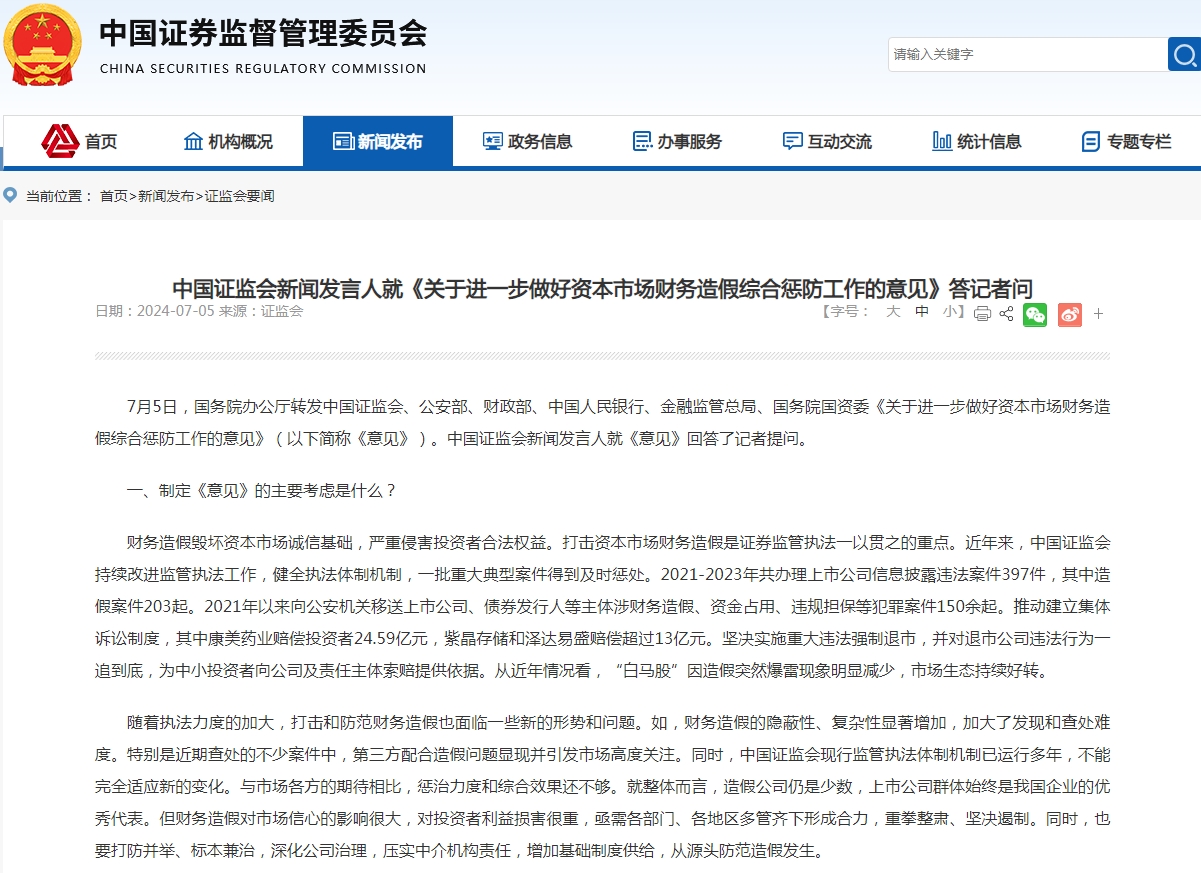Click the 新闻发布 newspaper icon
This screenshot has height=873, width=1201.
[343, 141]
